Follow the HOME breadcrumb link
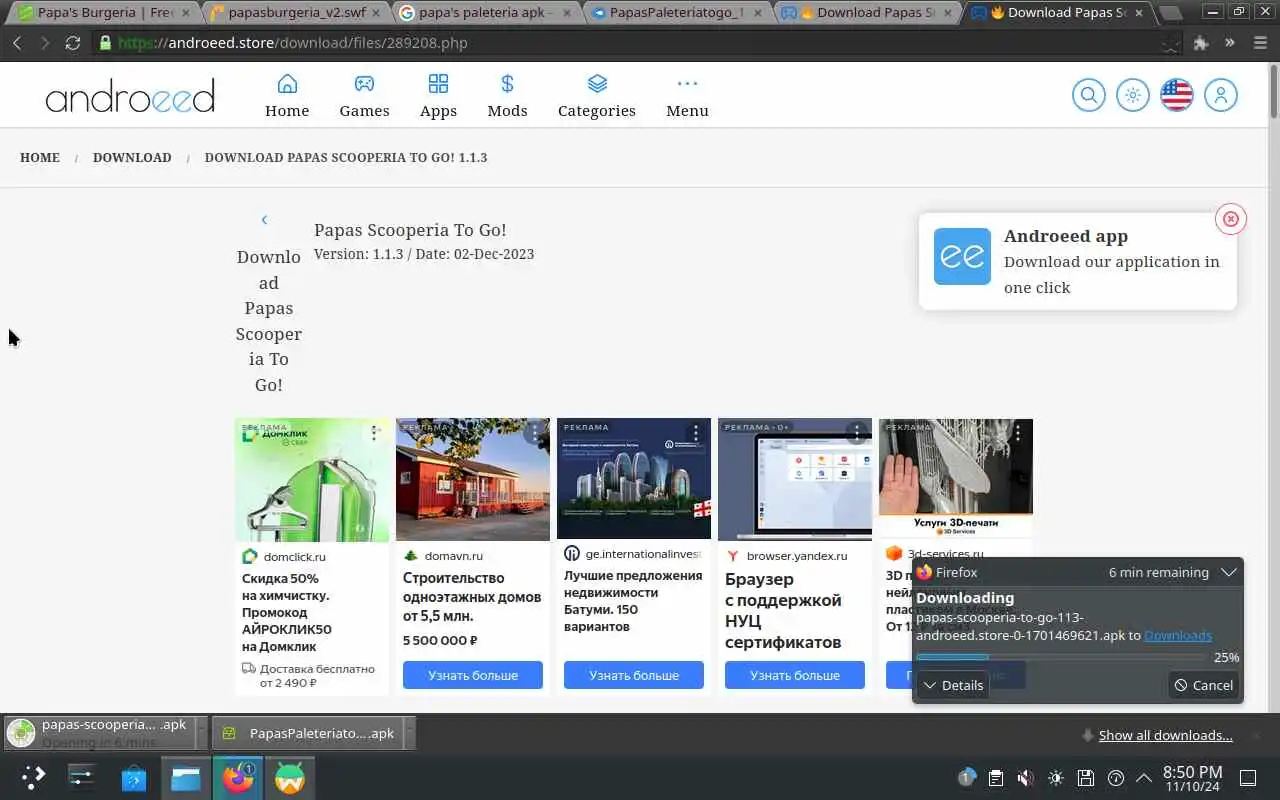1280x800 pixels. 40,157
